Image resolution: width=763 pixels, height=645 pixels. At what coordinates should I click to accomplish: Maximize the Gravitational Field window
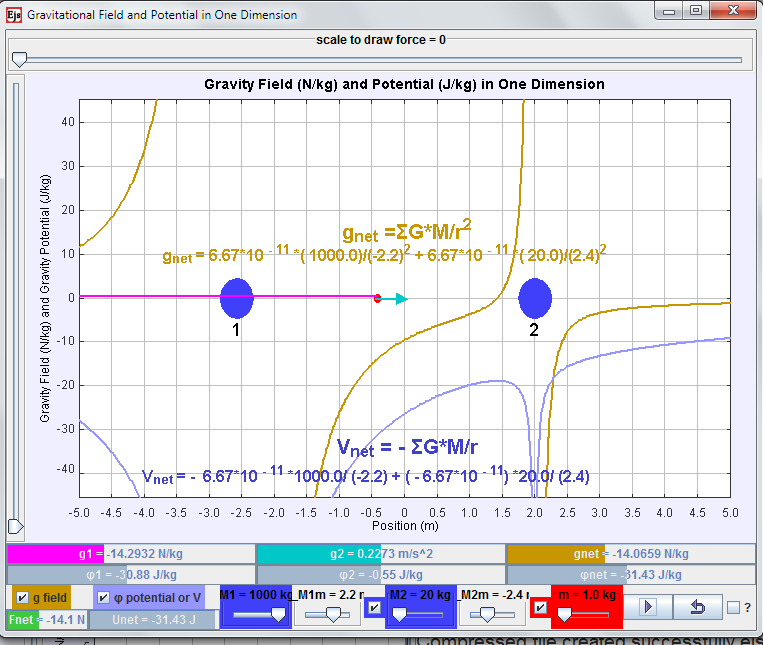[696, 11]
